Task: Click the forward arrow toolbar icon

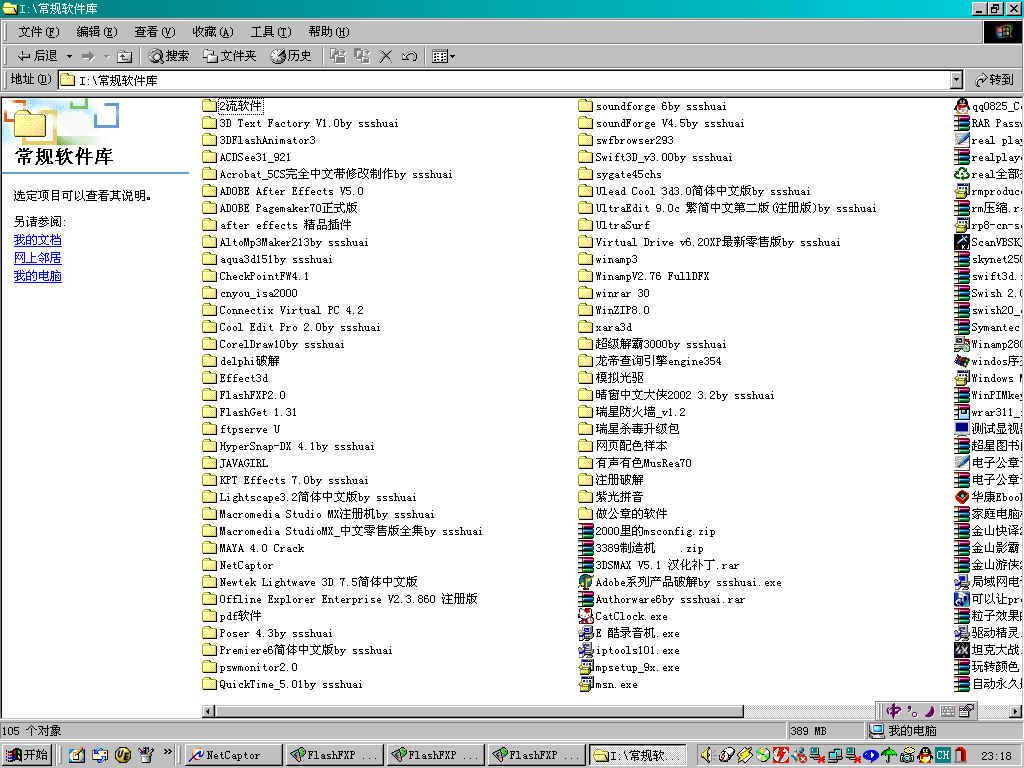Action: tap(88, 56)
